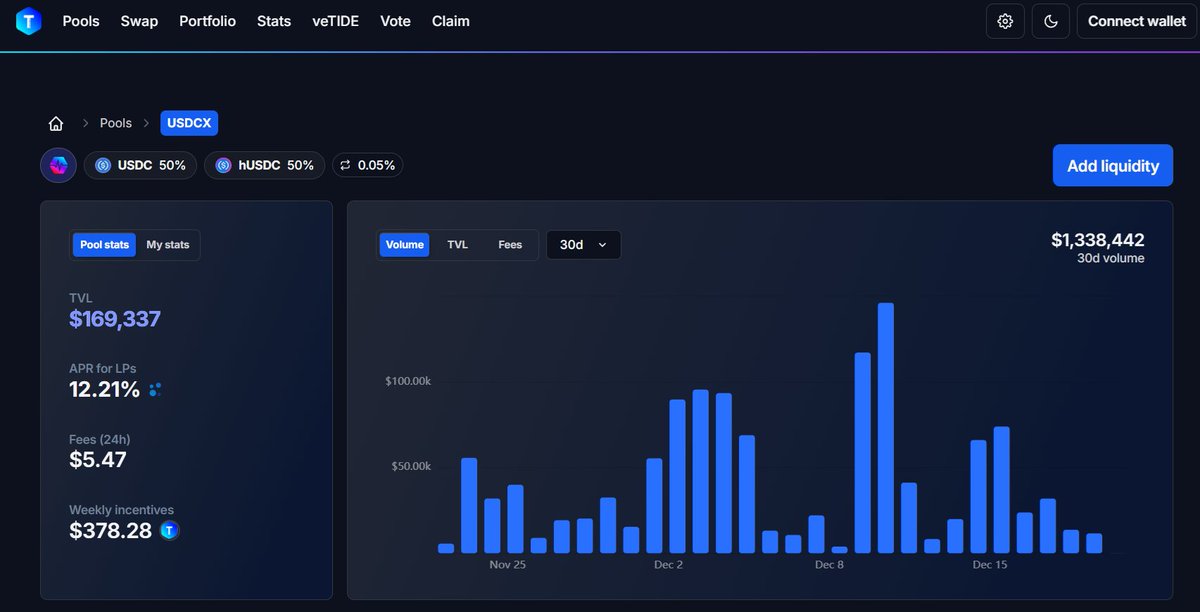Open the Swap menu item
The image size is (1200, 612).
coord(139,21)
